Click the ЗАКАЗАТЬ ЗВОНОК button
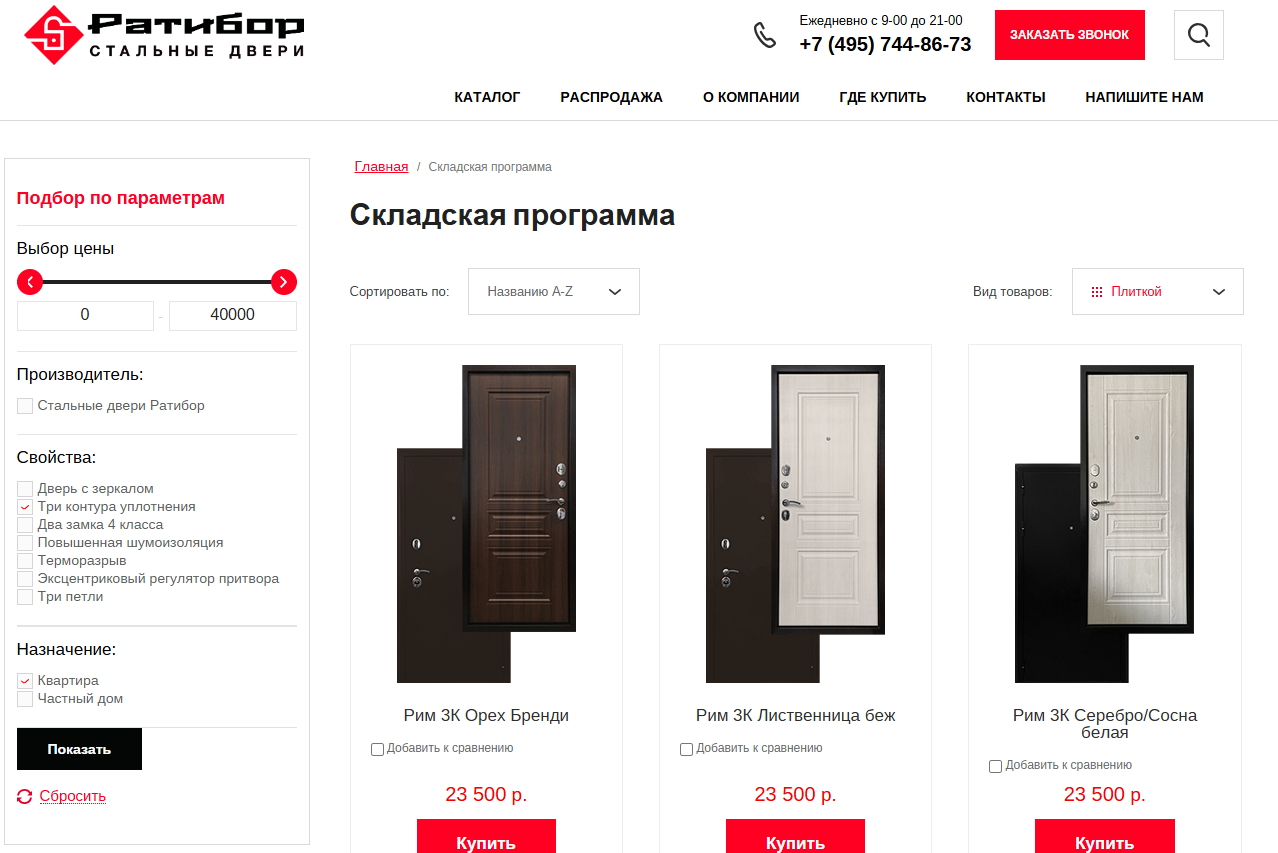The width and height of the screenshot is (1278, 853). point(1070,35)
